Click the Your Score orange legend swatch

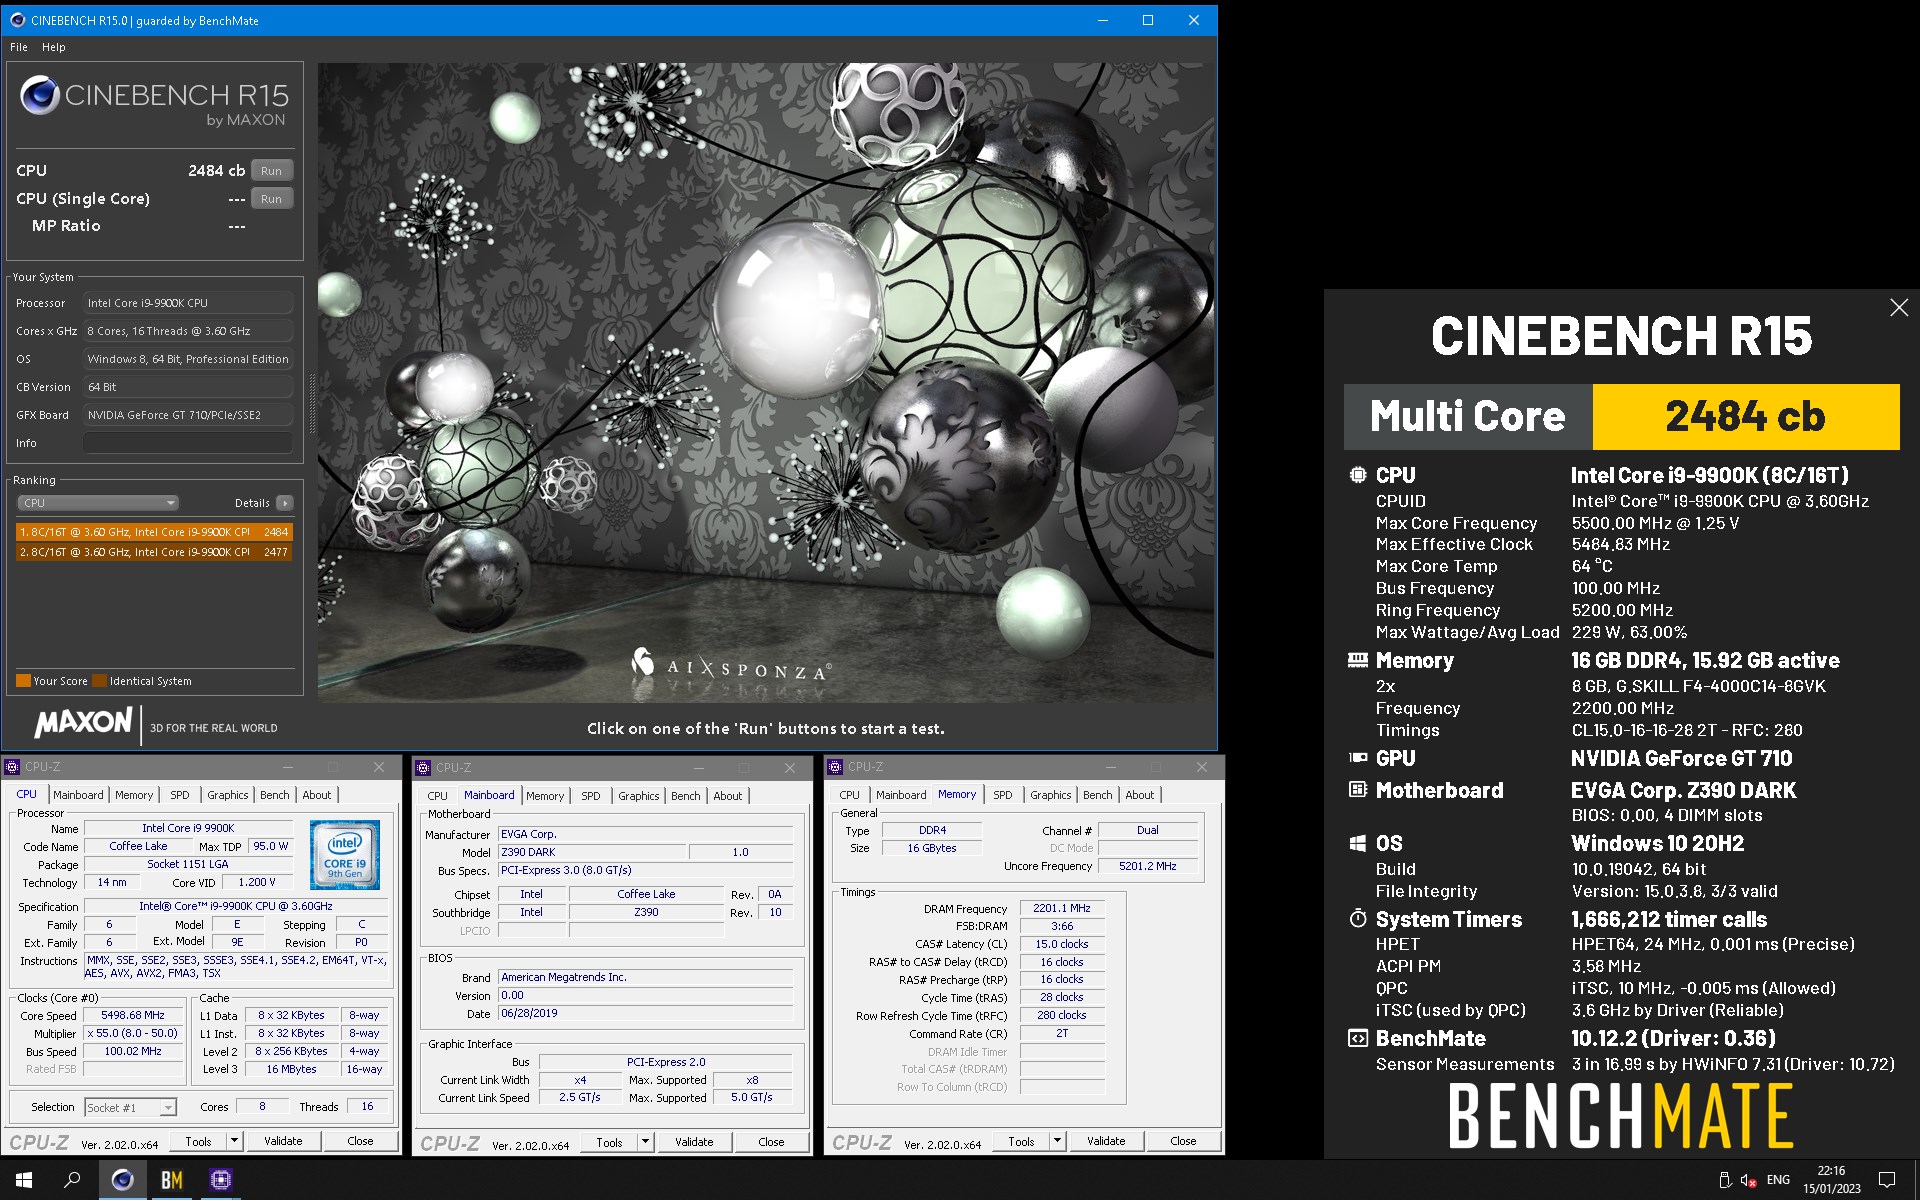coord(24,681)
